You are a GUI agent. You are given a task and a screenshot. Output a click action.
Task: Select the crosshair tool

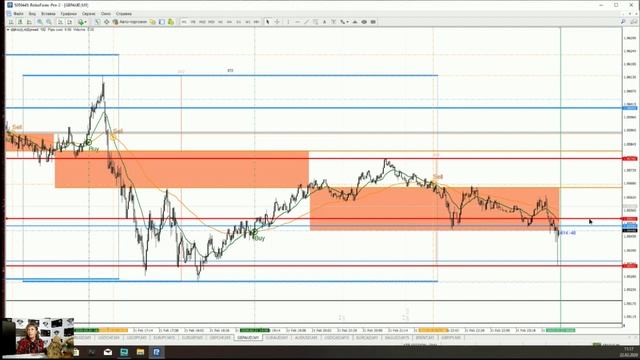[277, 22]
